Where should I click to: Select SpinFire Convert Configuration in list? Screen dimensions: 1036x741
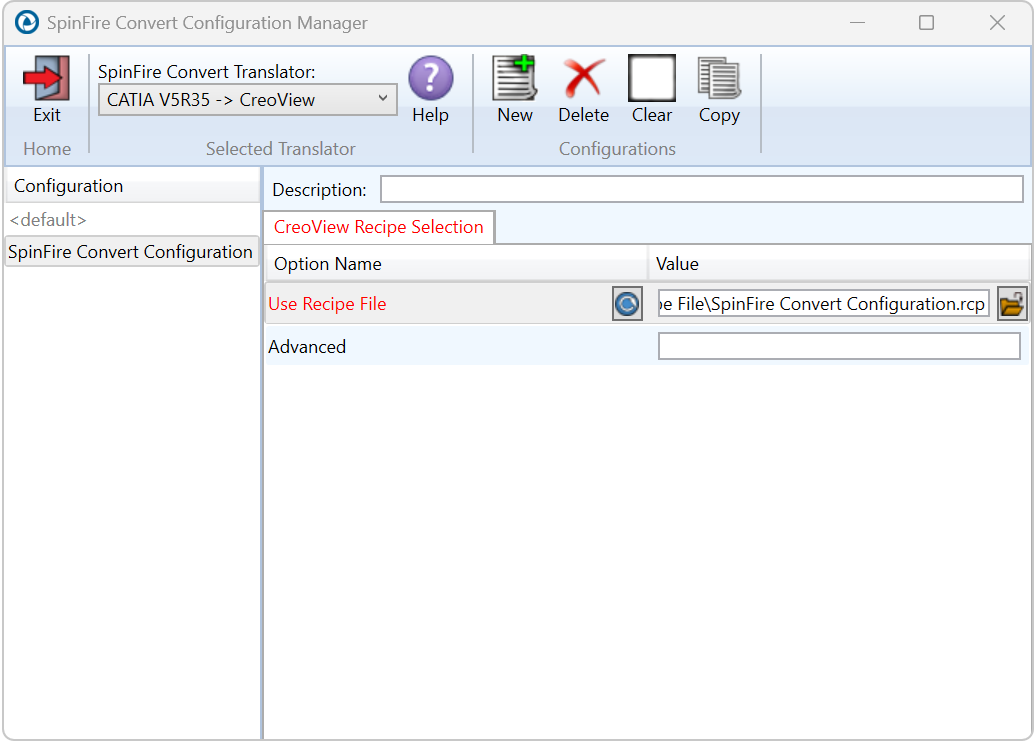tap(131, 252)
